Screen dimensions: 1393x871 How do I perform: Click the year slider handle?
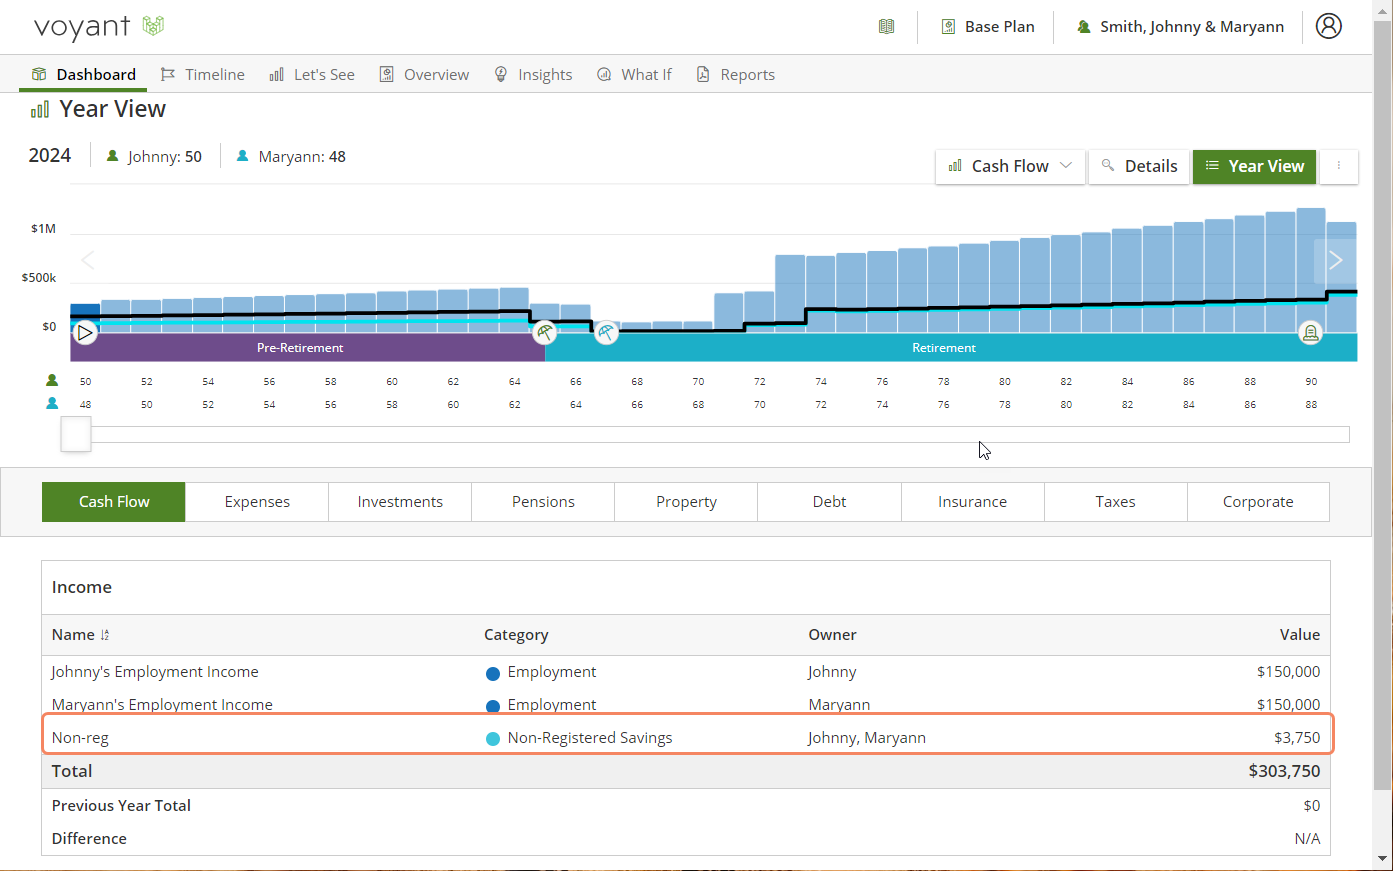76,434
